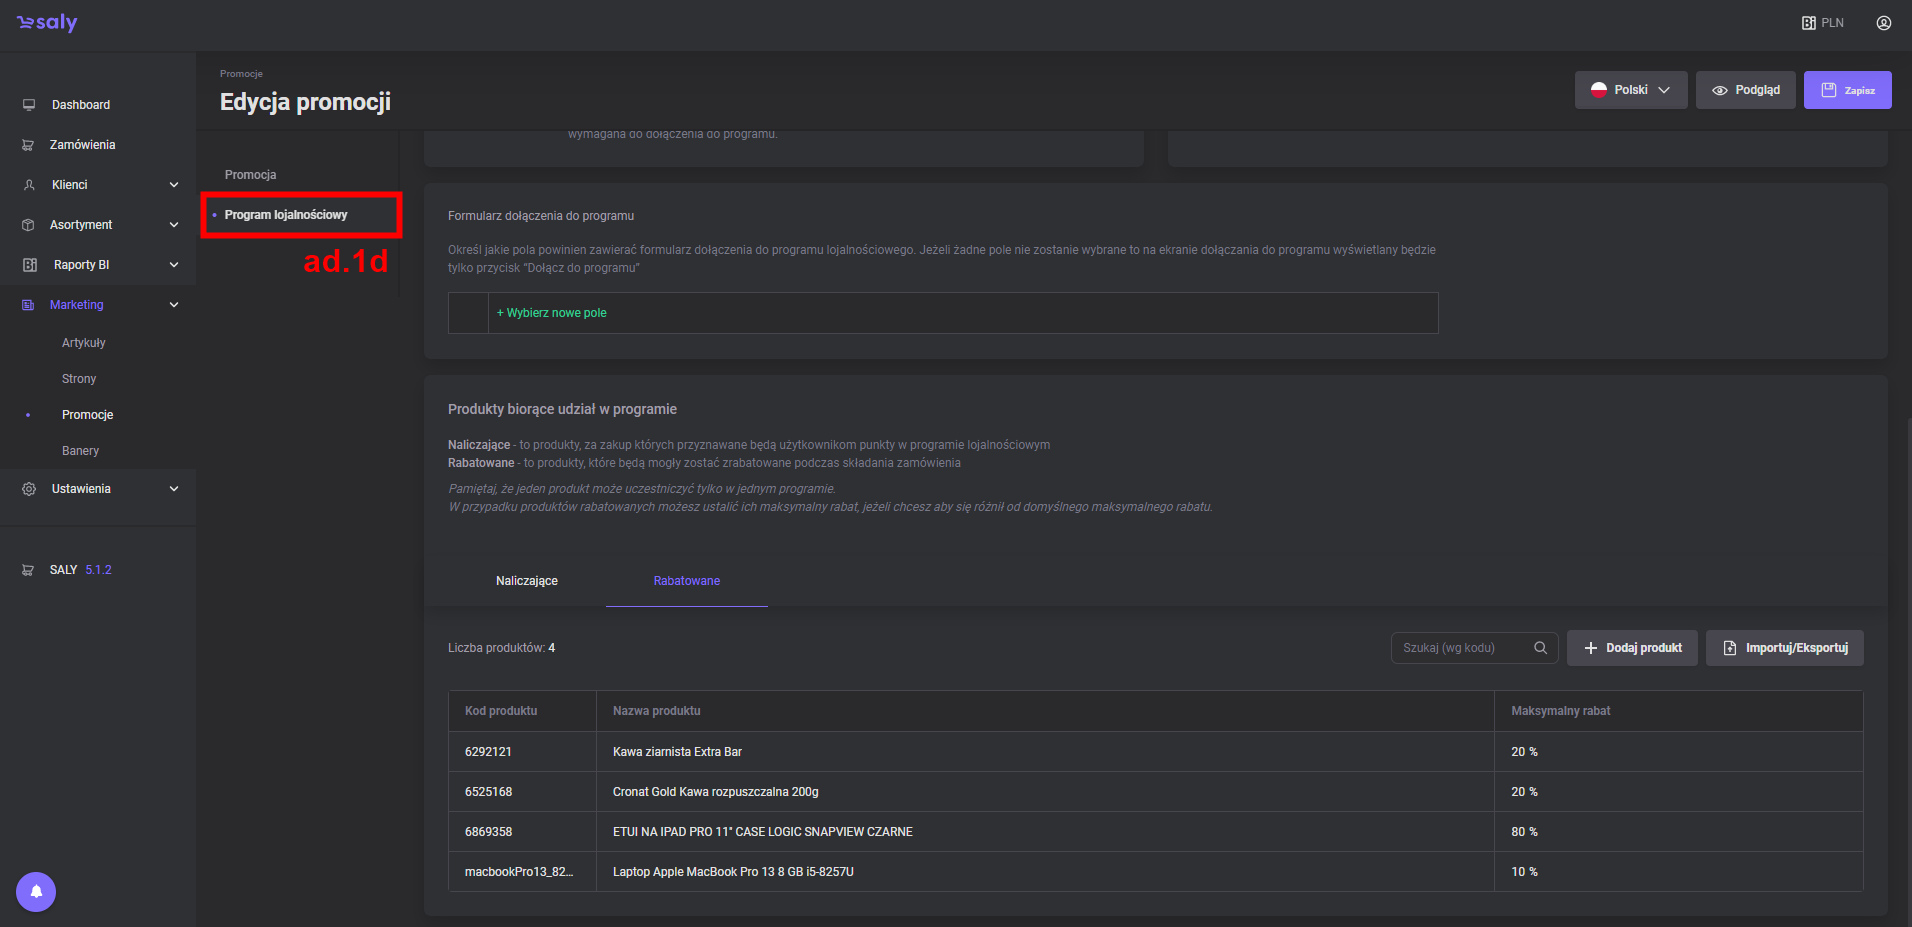Click the Dashboard monitor icon

tap(29, 105)
